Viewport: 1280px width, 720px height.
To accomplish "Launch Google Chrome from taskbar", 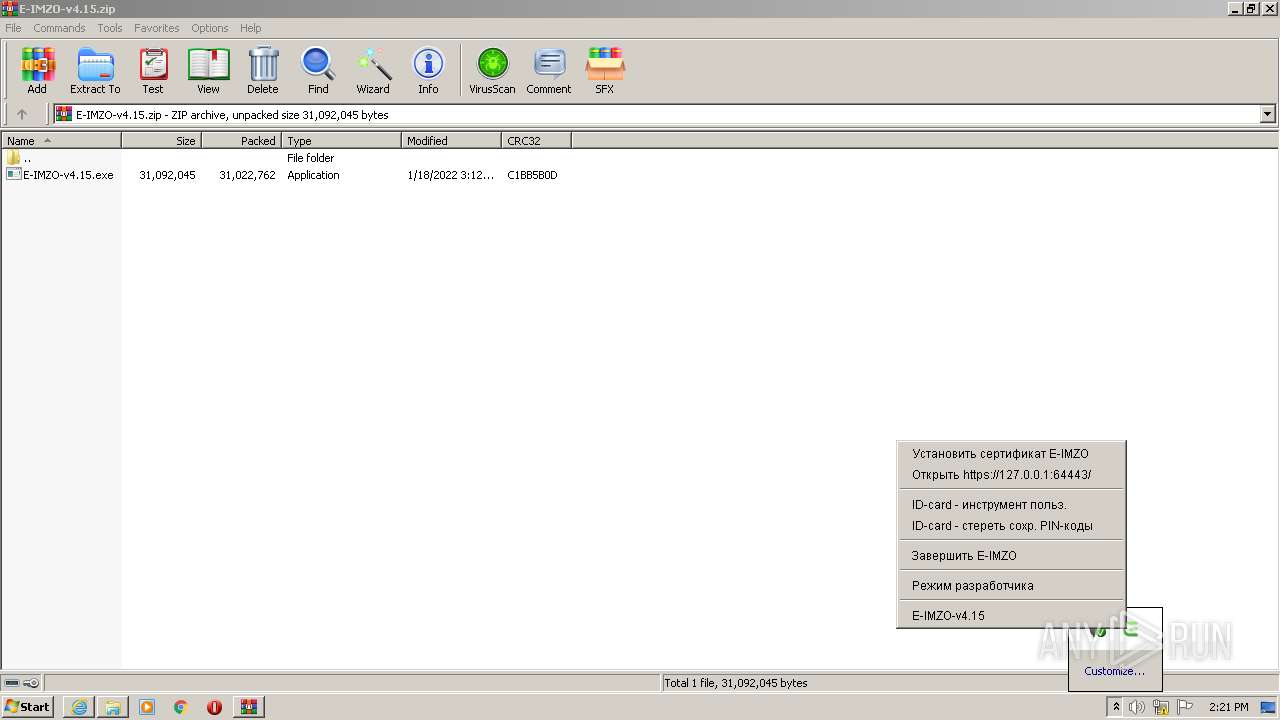I will tap(181, 707).
